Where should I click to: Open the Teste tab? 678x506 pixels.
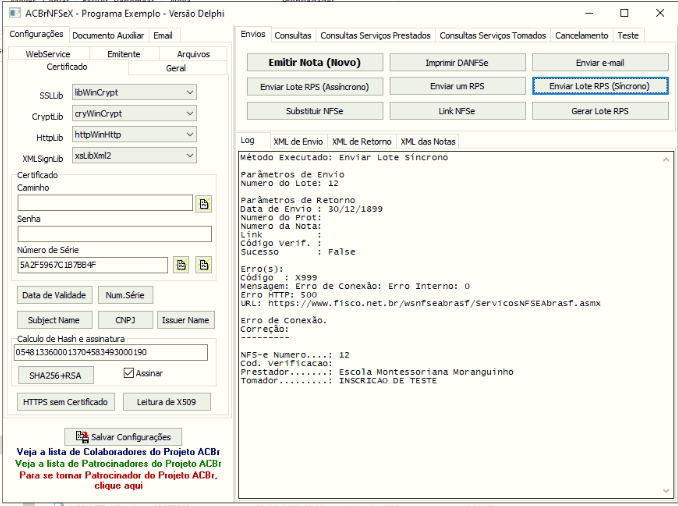coord(628,35)
